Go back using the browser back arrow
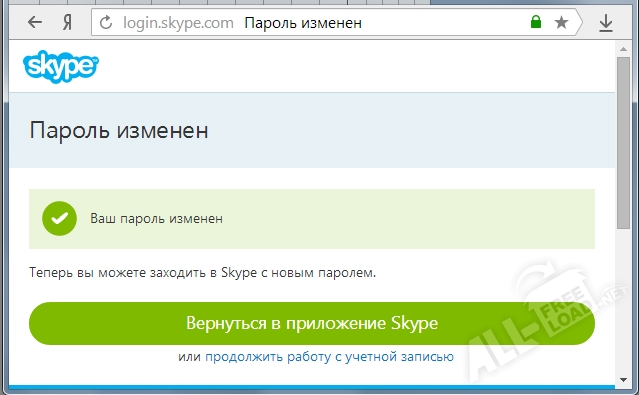639x395 pixels. (35, 22)
